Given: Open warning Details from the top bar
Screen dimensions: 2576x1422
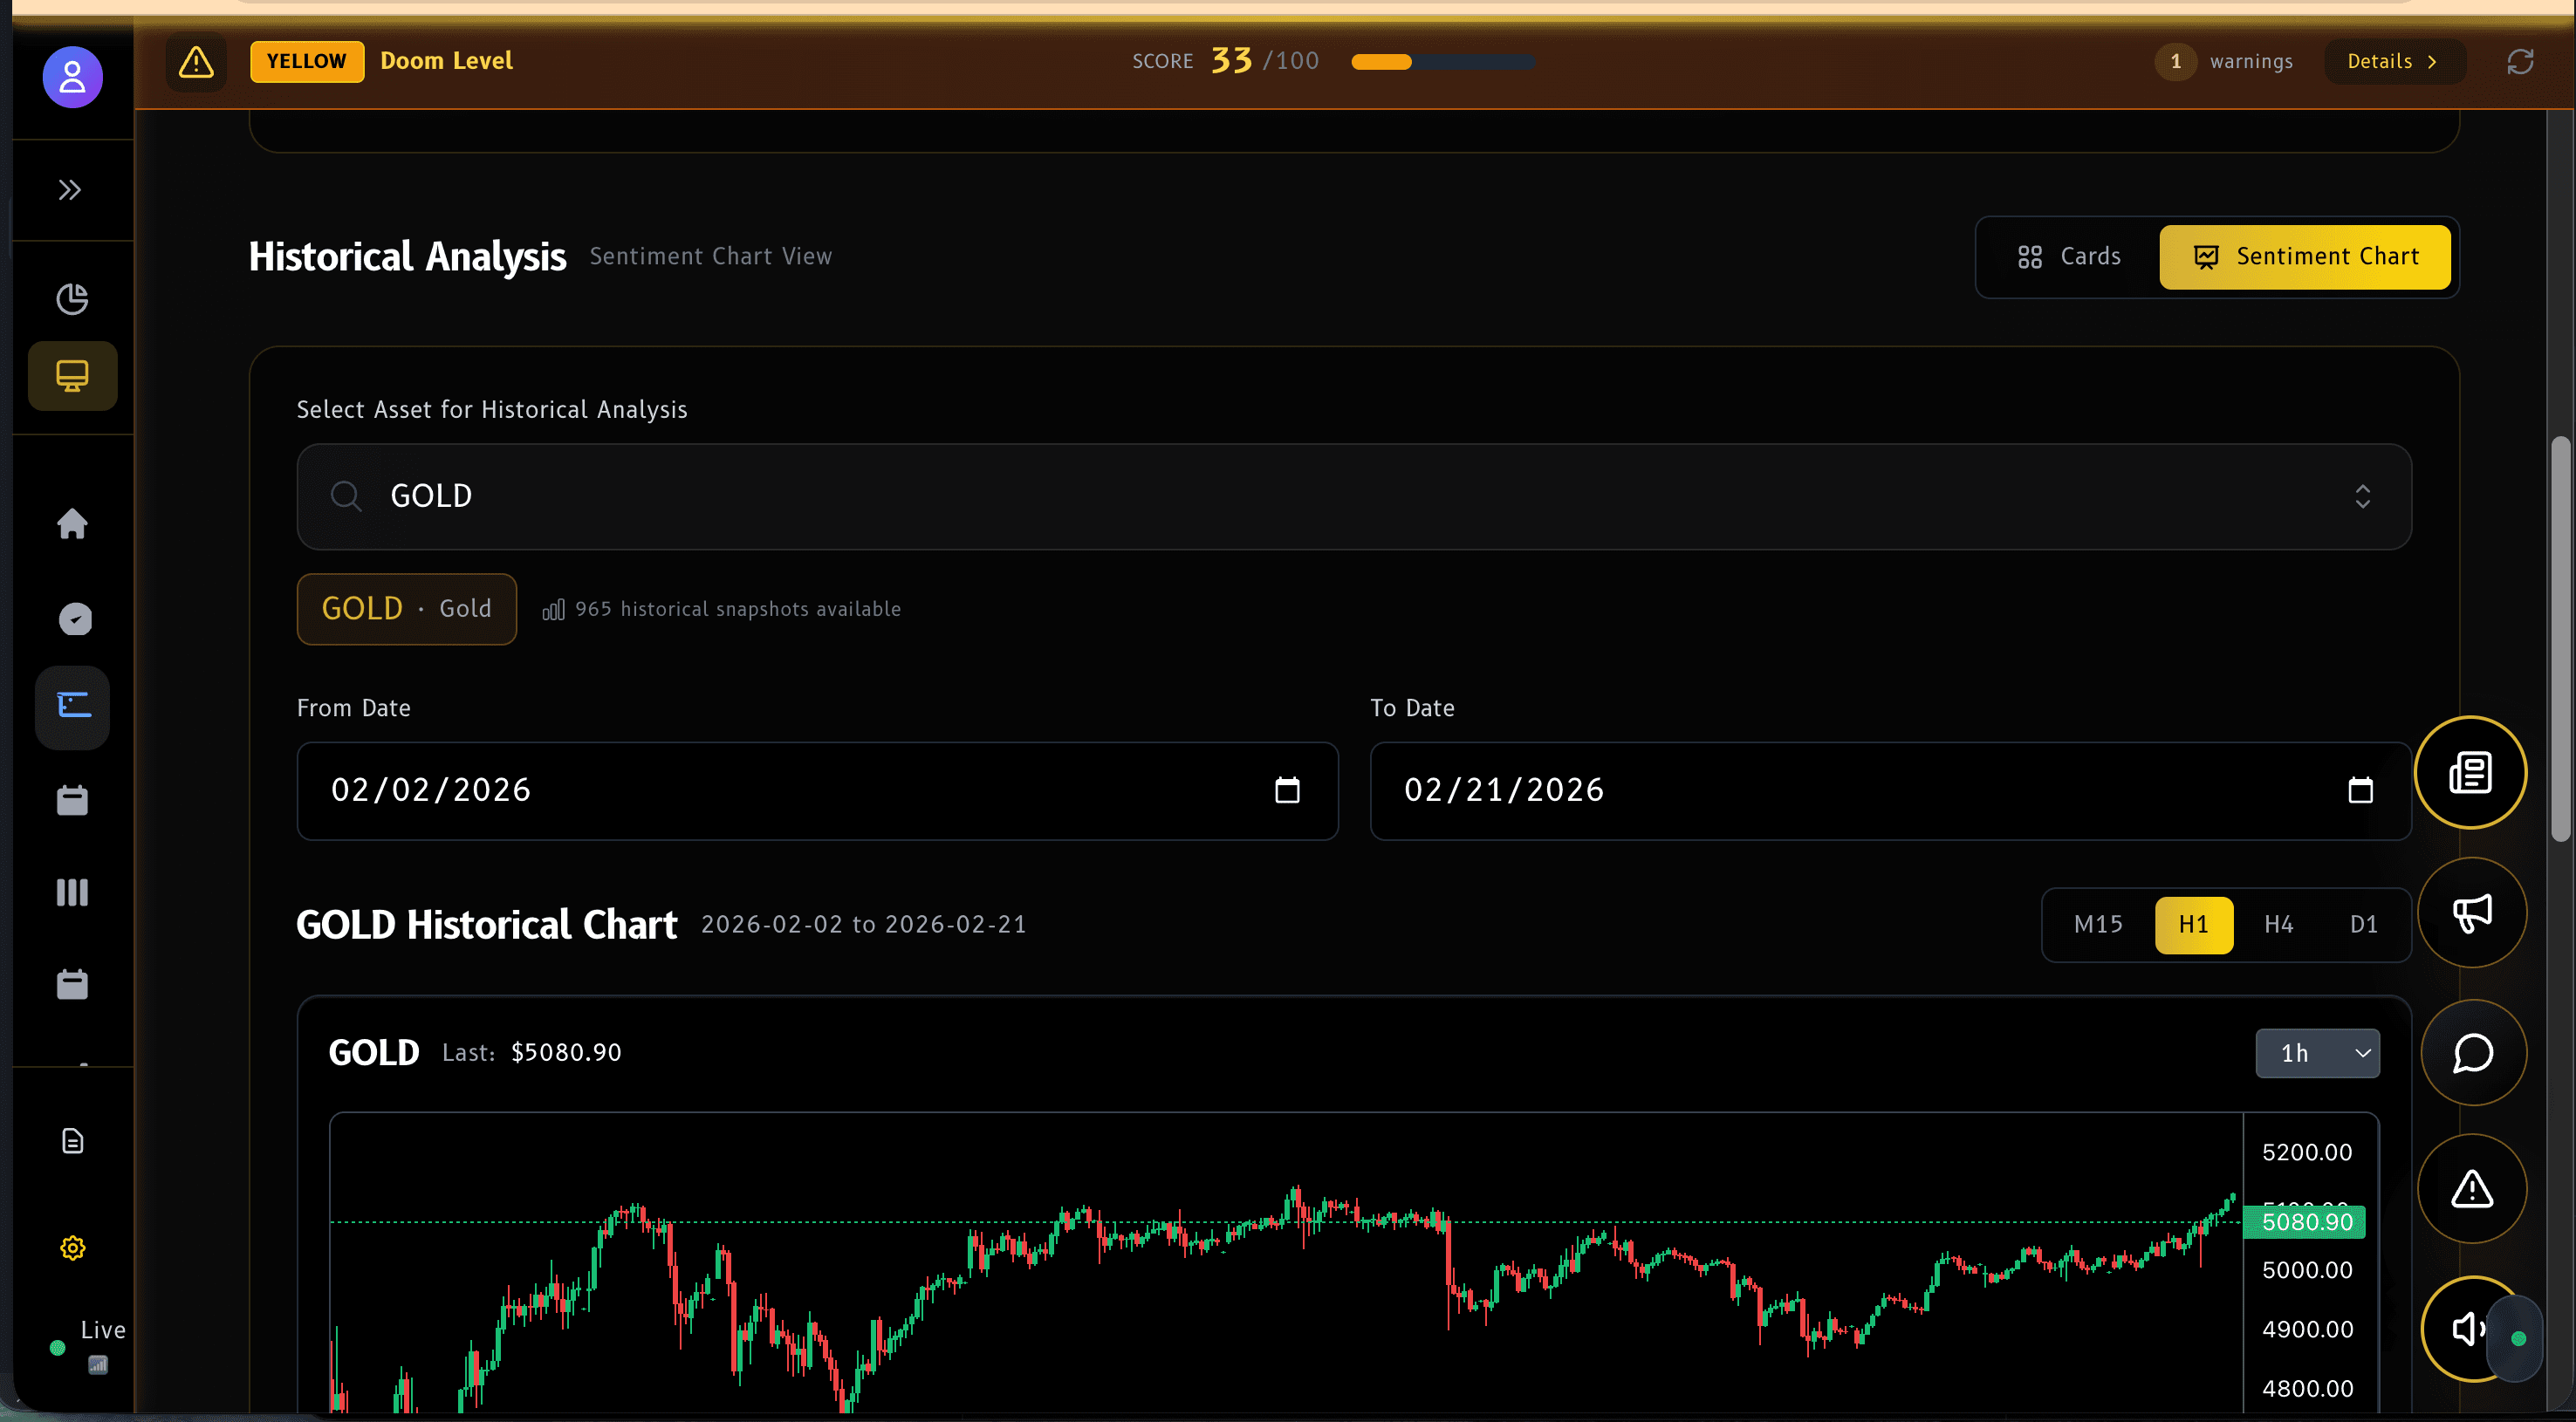Looking at the screenshot, I should click(2392, 61).
